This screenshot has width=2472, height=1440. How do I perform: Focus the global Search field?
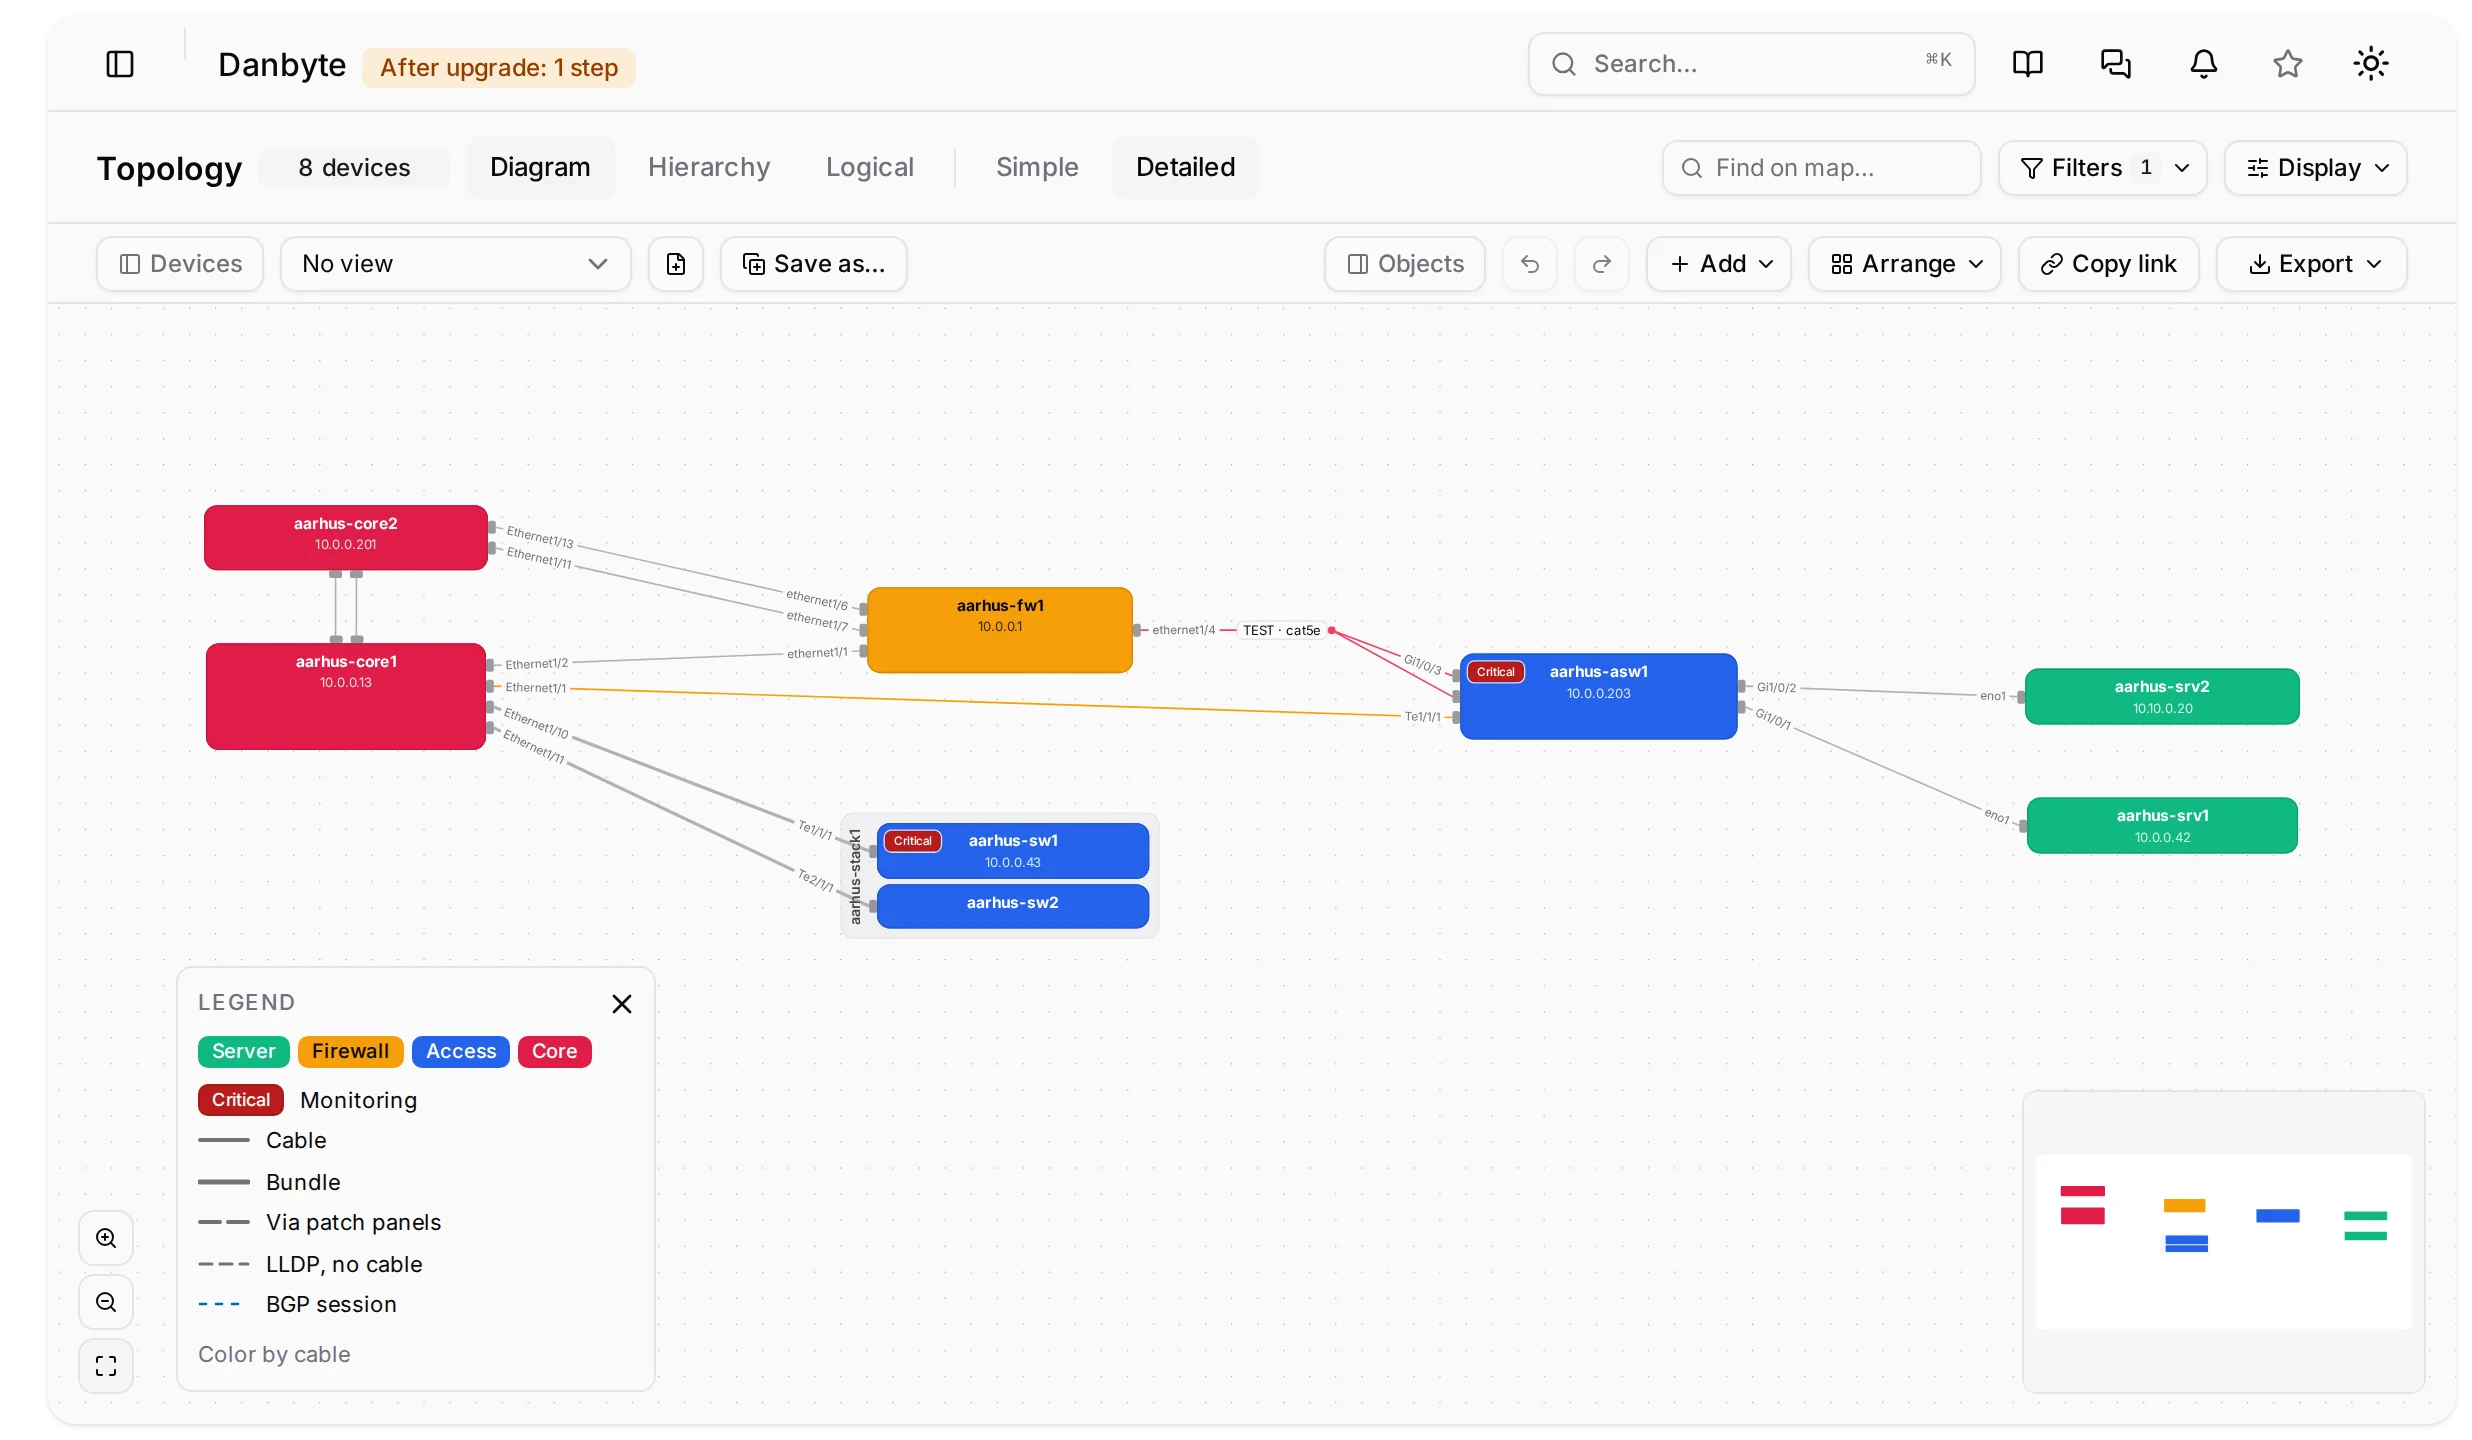tap(1752, 64)
